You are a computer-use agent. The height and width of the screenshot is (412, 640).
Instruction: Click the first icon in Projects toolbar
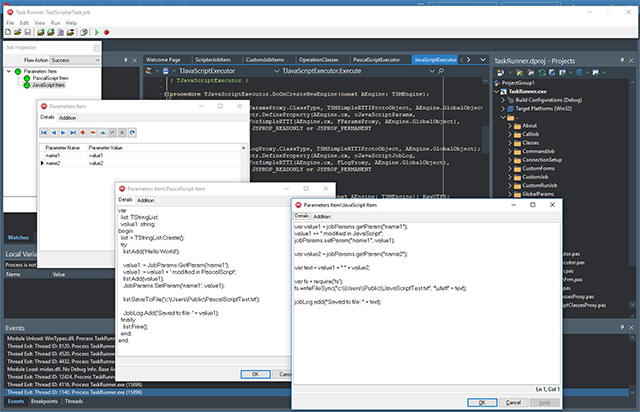(500, 73)
